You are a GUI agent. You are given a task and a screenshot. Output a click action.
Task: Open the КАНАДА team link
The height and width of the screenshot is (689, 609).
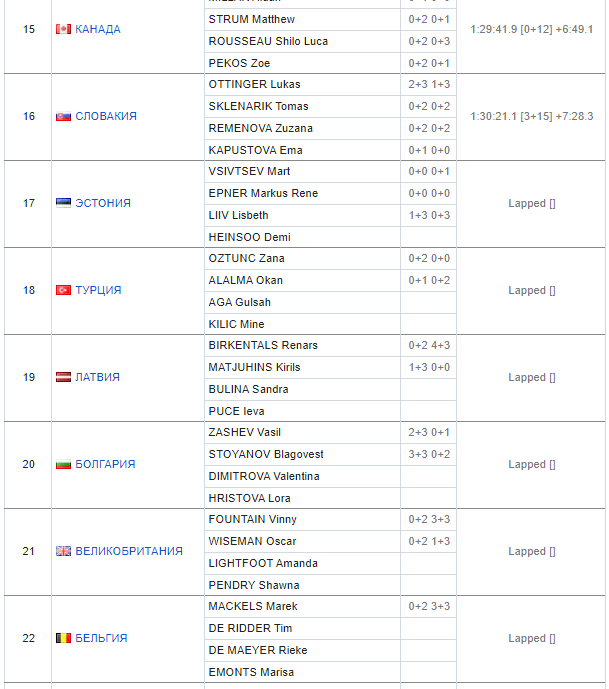(x=98, y=30)
